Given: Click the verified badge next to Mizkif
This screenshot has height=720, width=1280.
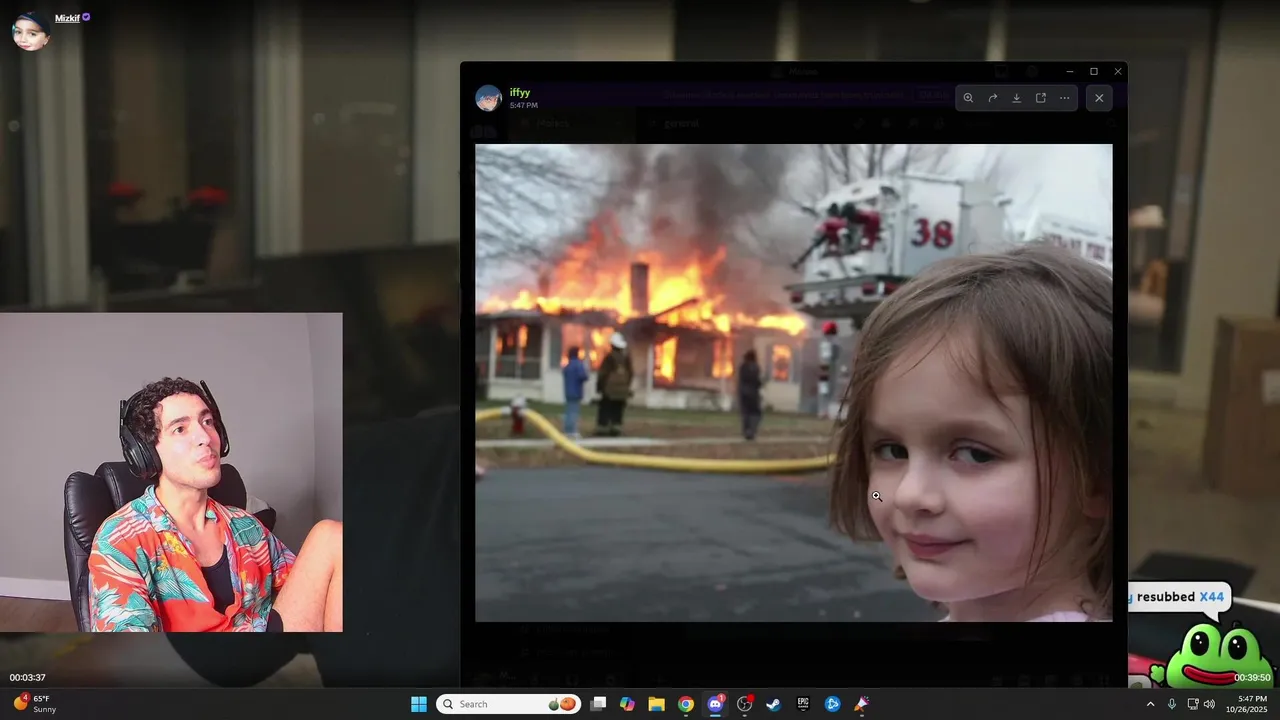Looking at the screenshot, I should (x=87, y=18).
